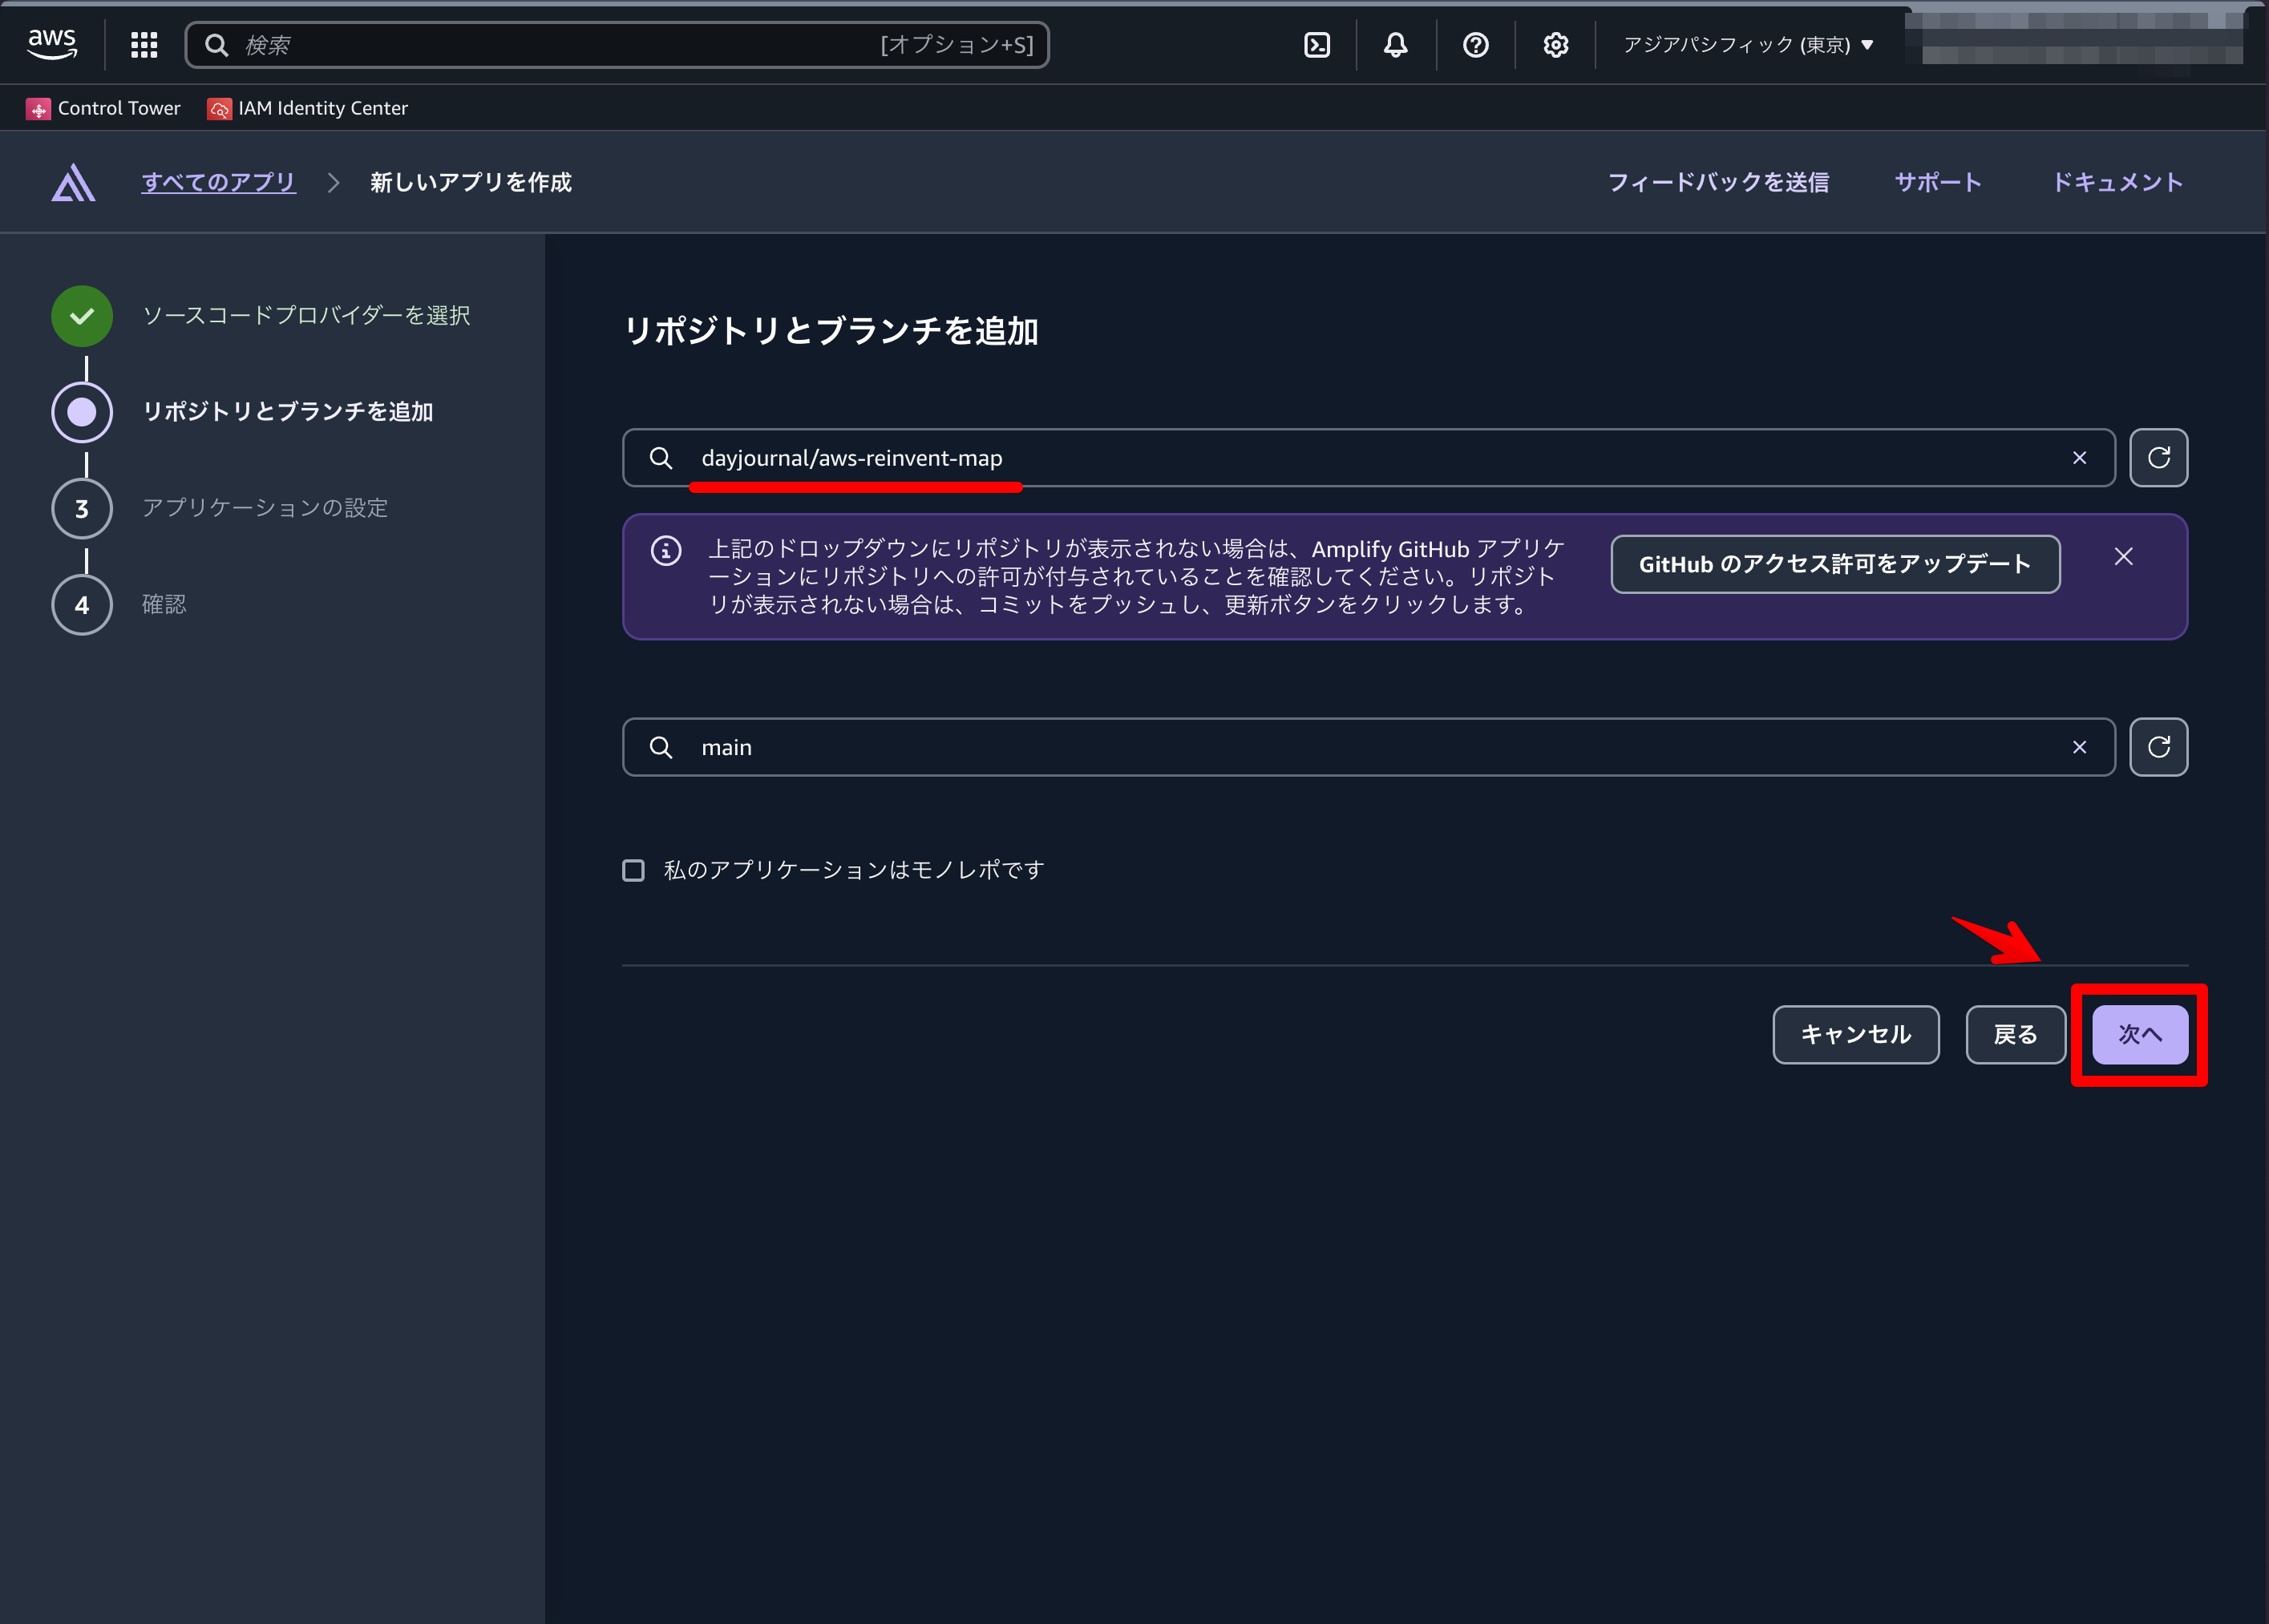The image size is (2269, 1624).
Task: Dismiss the GitHub permission info banner
Action: tap(2123, 557)
